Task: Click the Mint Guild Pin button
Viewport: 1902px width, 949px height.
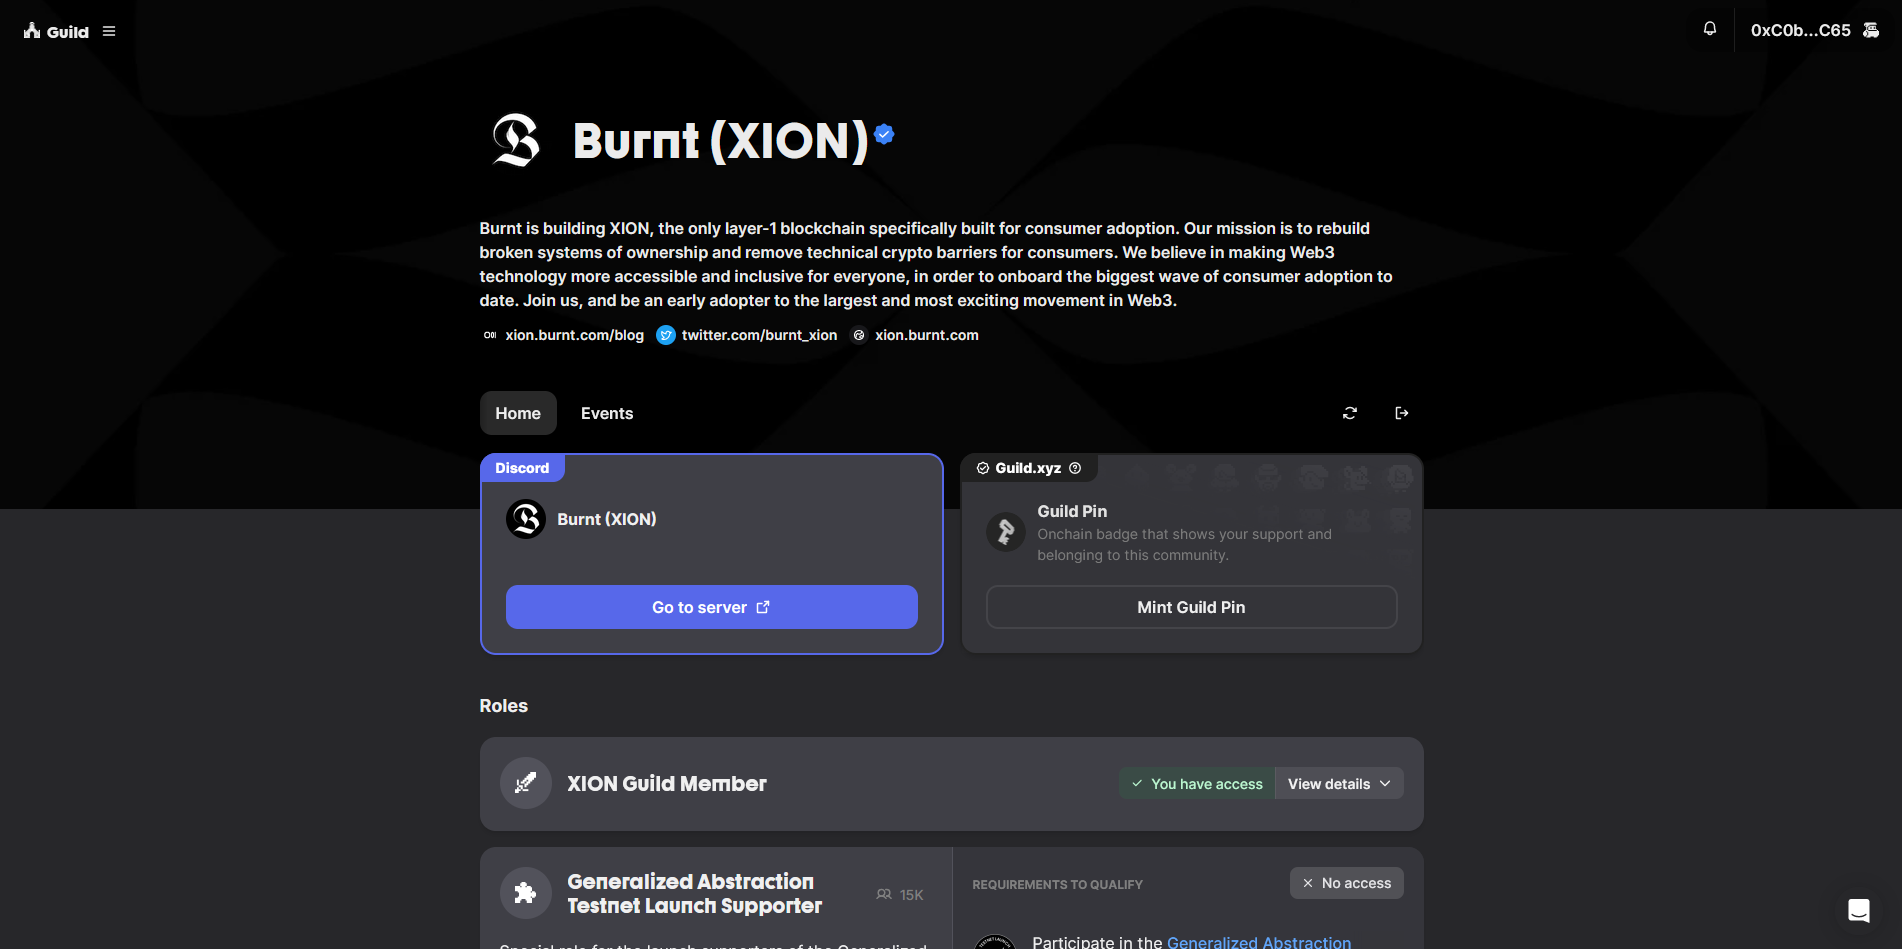Action: (1190, 607)
